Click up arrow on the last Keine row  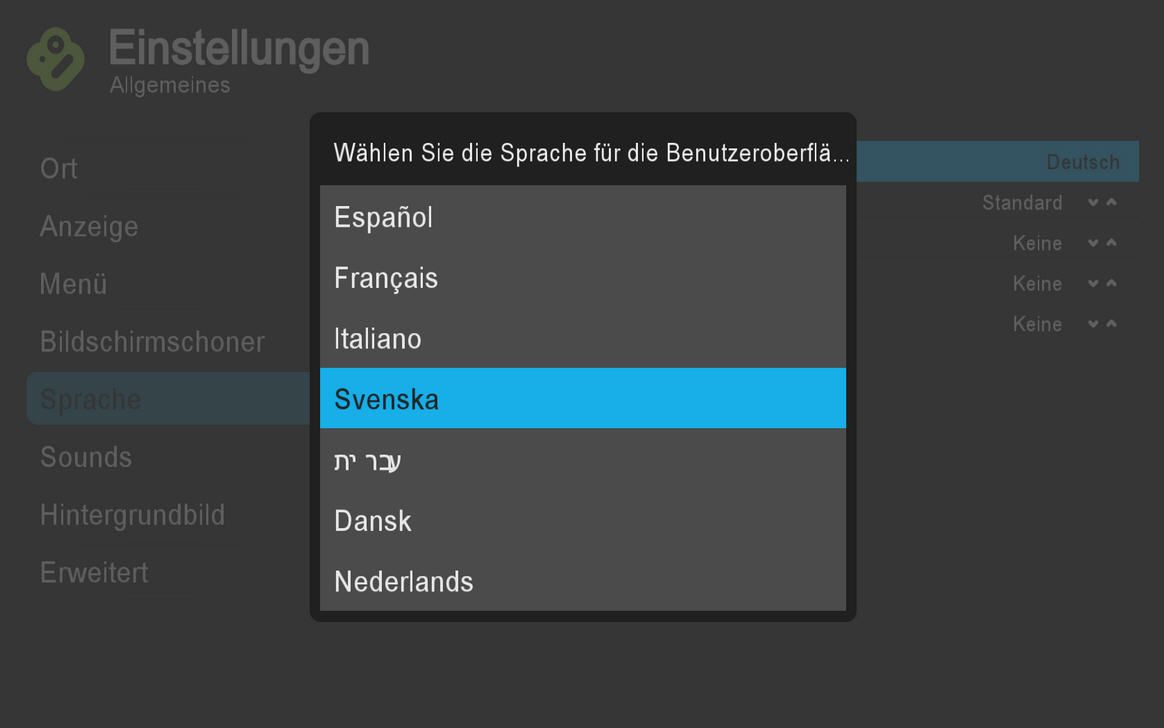pyautogui.click(x=1111, y=324)
